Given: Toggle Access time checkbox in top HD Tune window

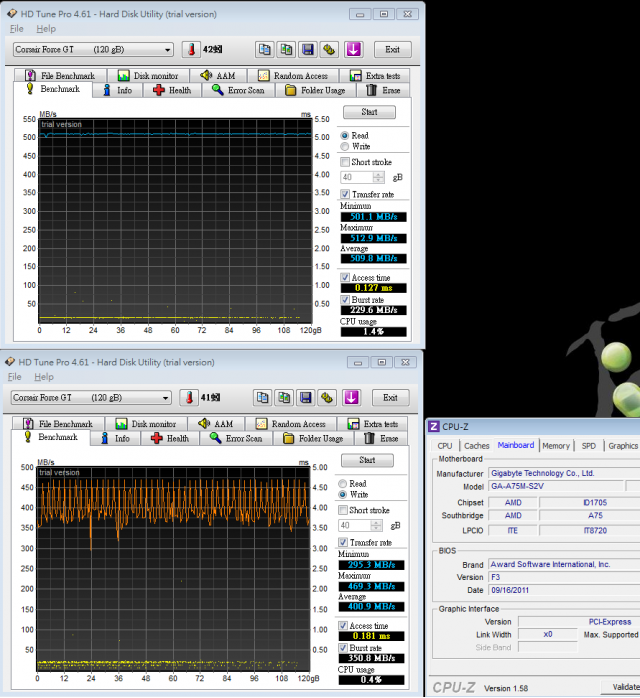Looking at the screenshot, I should point(345,277).
